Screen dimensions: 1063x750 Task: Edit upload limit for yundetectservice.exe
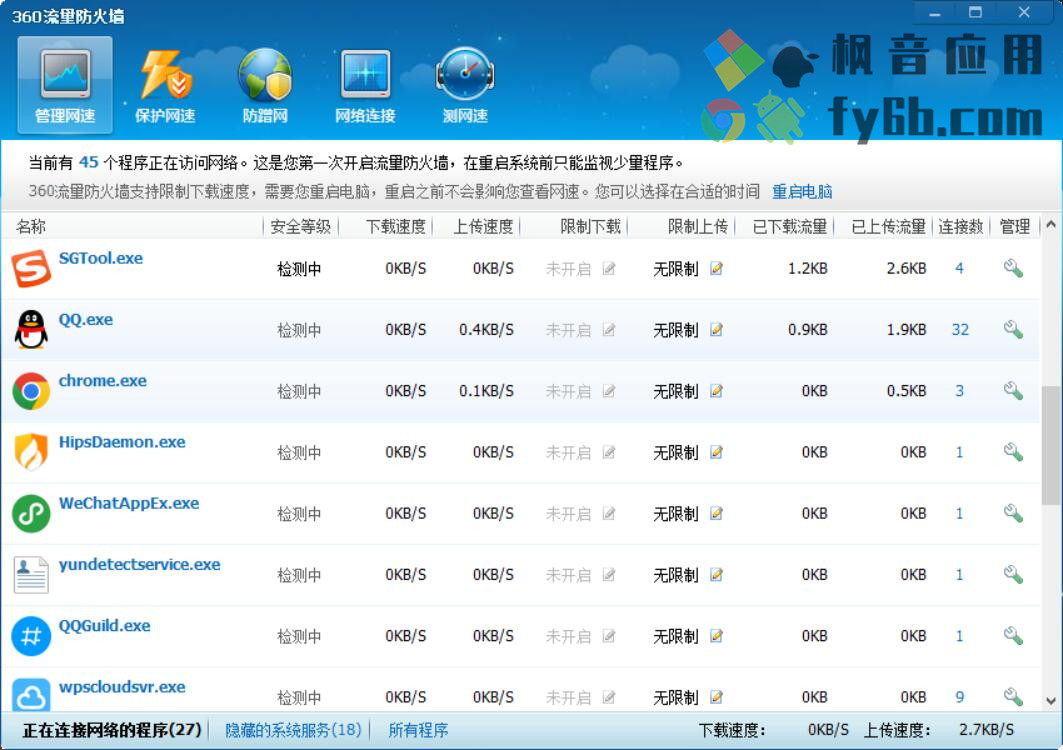tap(717, 575)
